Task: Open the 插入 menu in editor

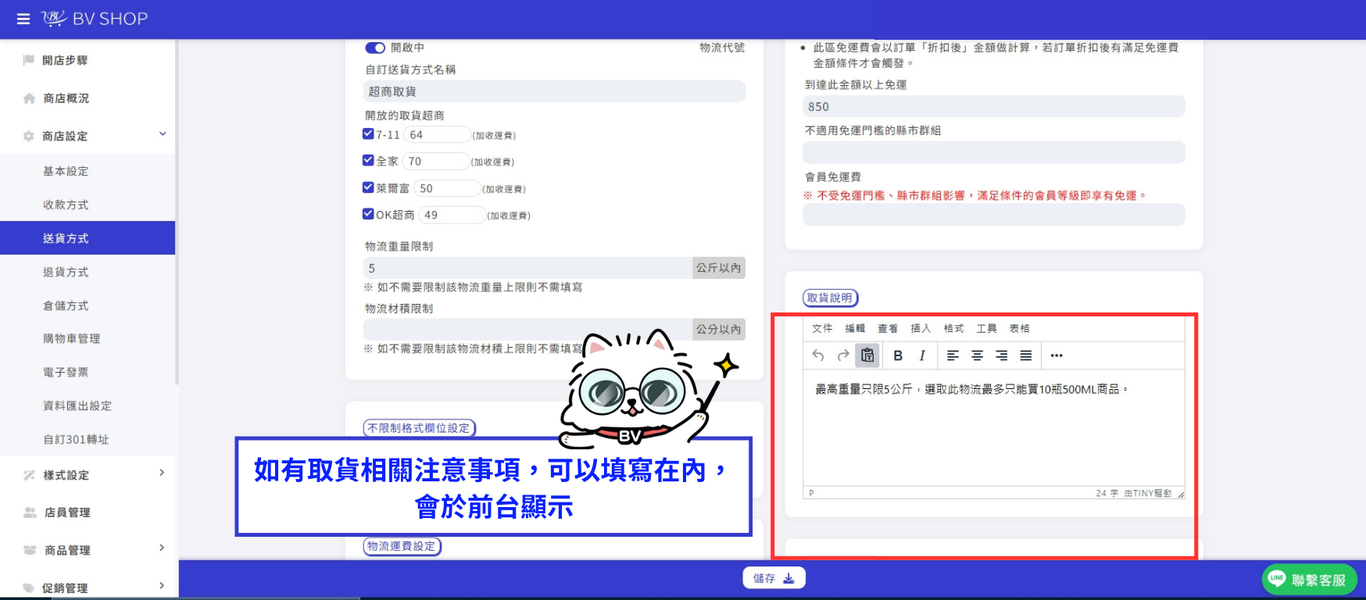Action: [x=921, y=328]
